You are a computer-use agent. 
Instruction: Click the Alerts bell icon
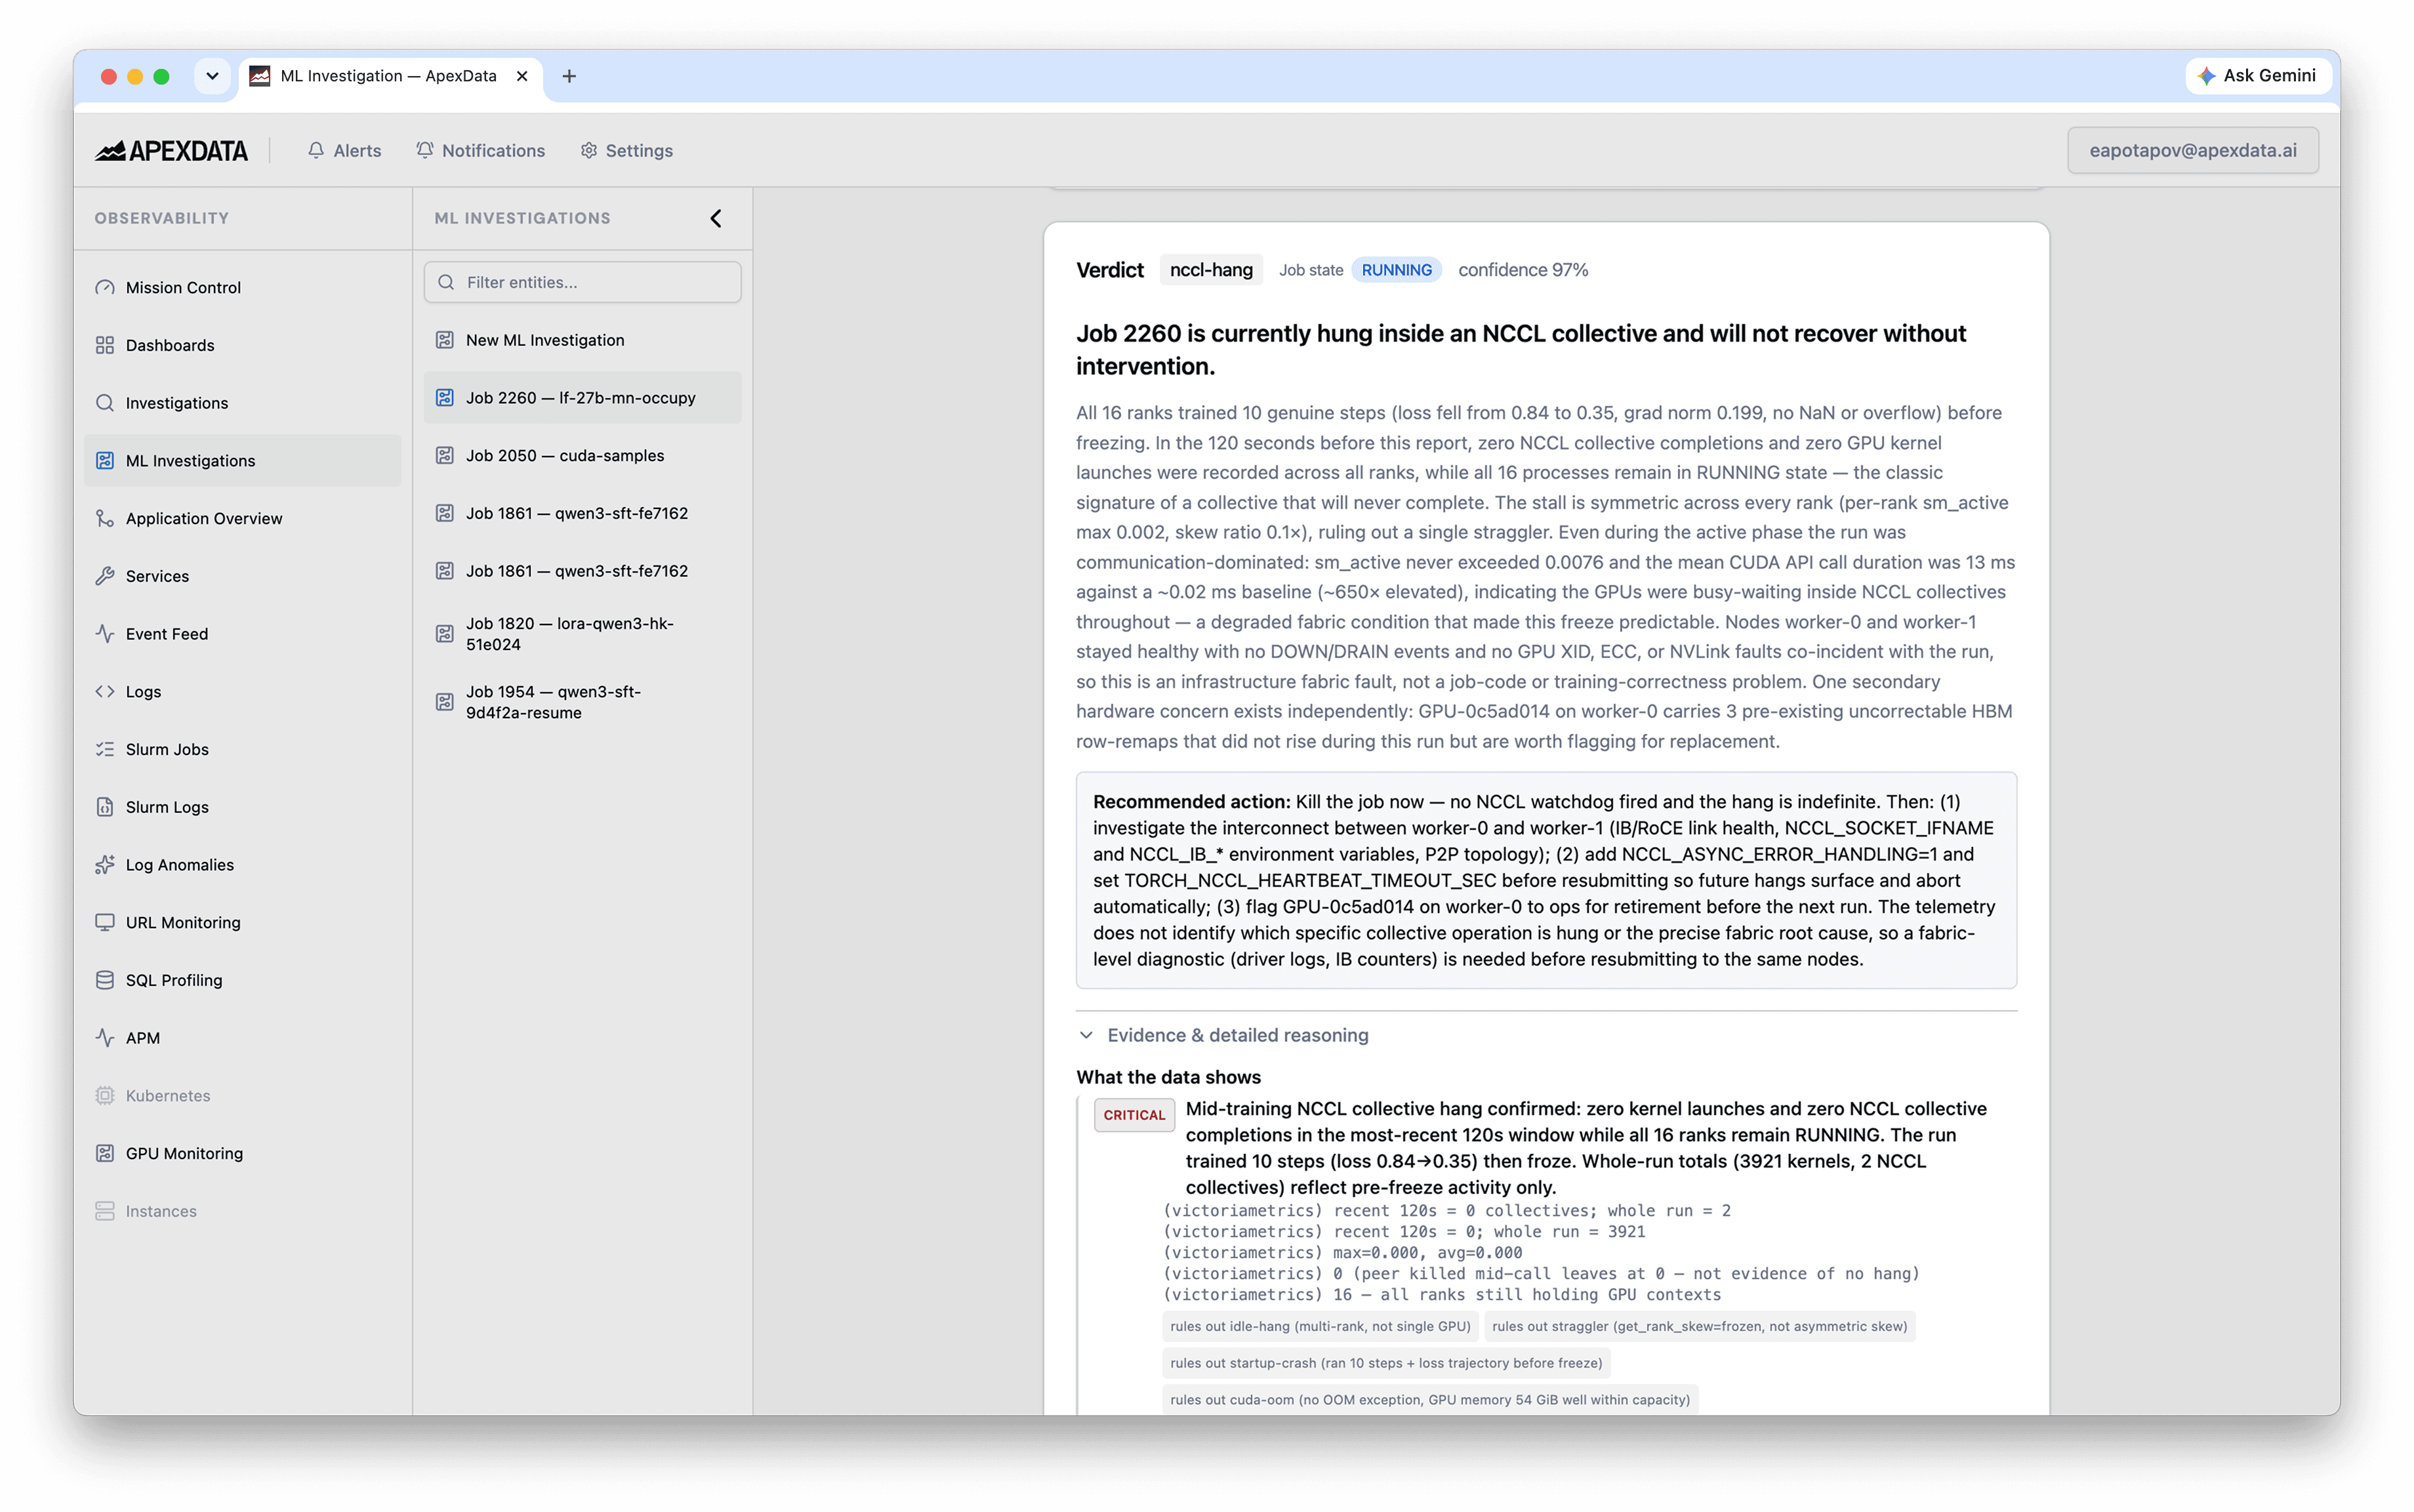point(316,150)
